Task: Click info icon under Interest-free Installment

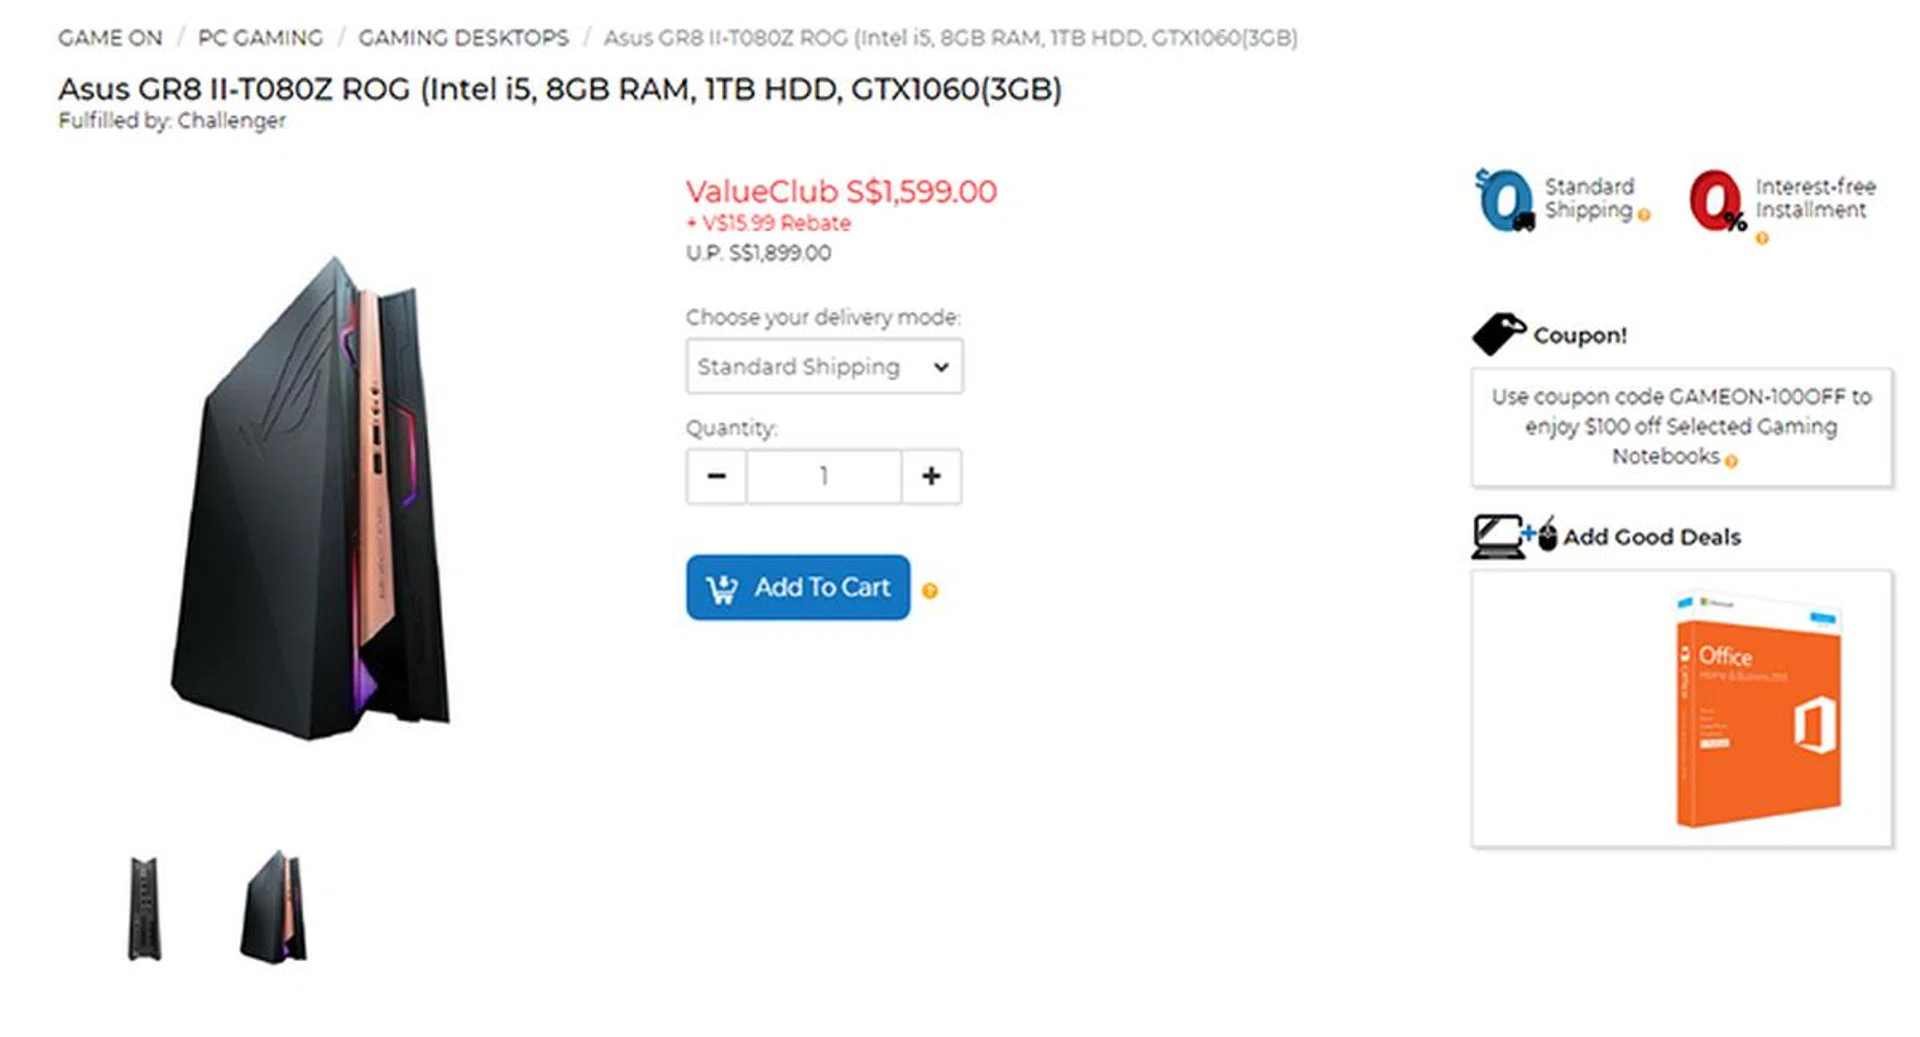Action: pyautogui.click(x=1762, y=238)
